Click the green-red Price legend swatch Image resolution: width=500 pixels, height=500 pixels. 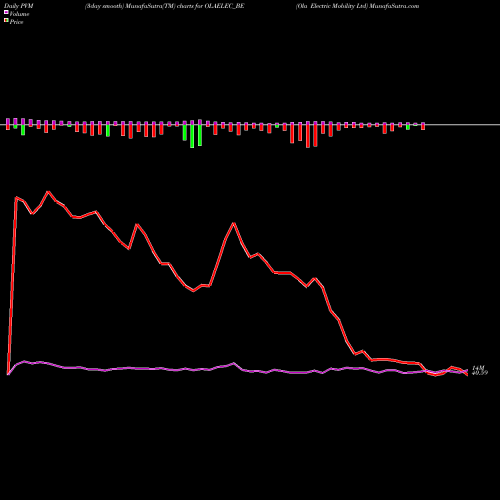click(6, 21)
